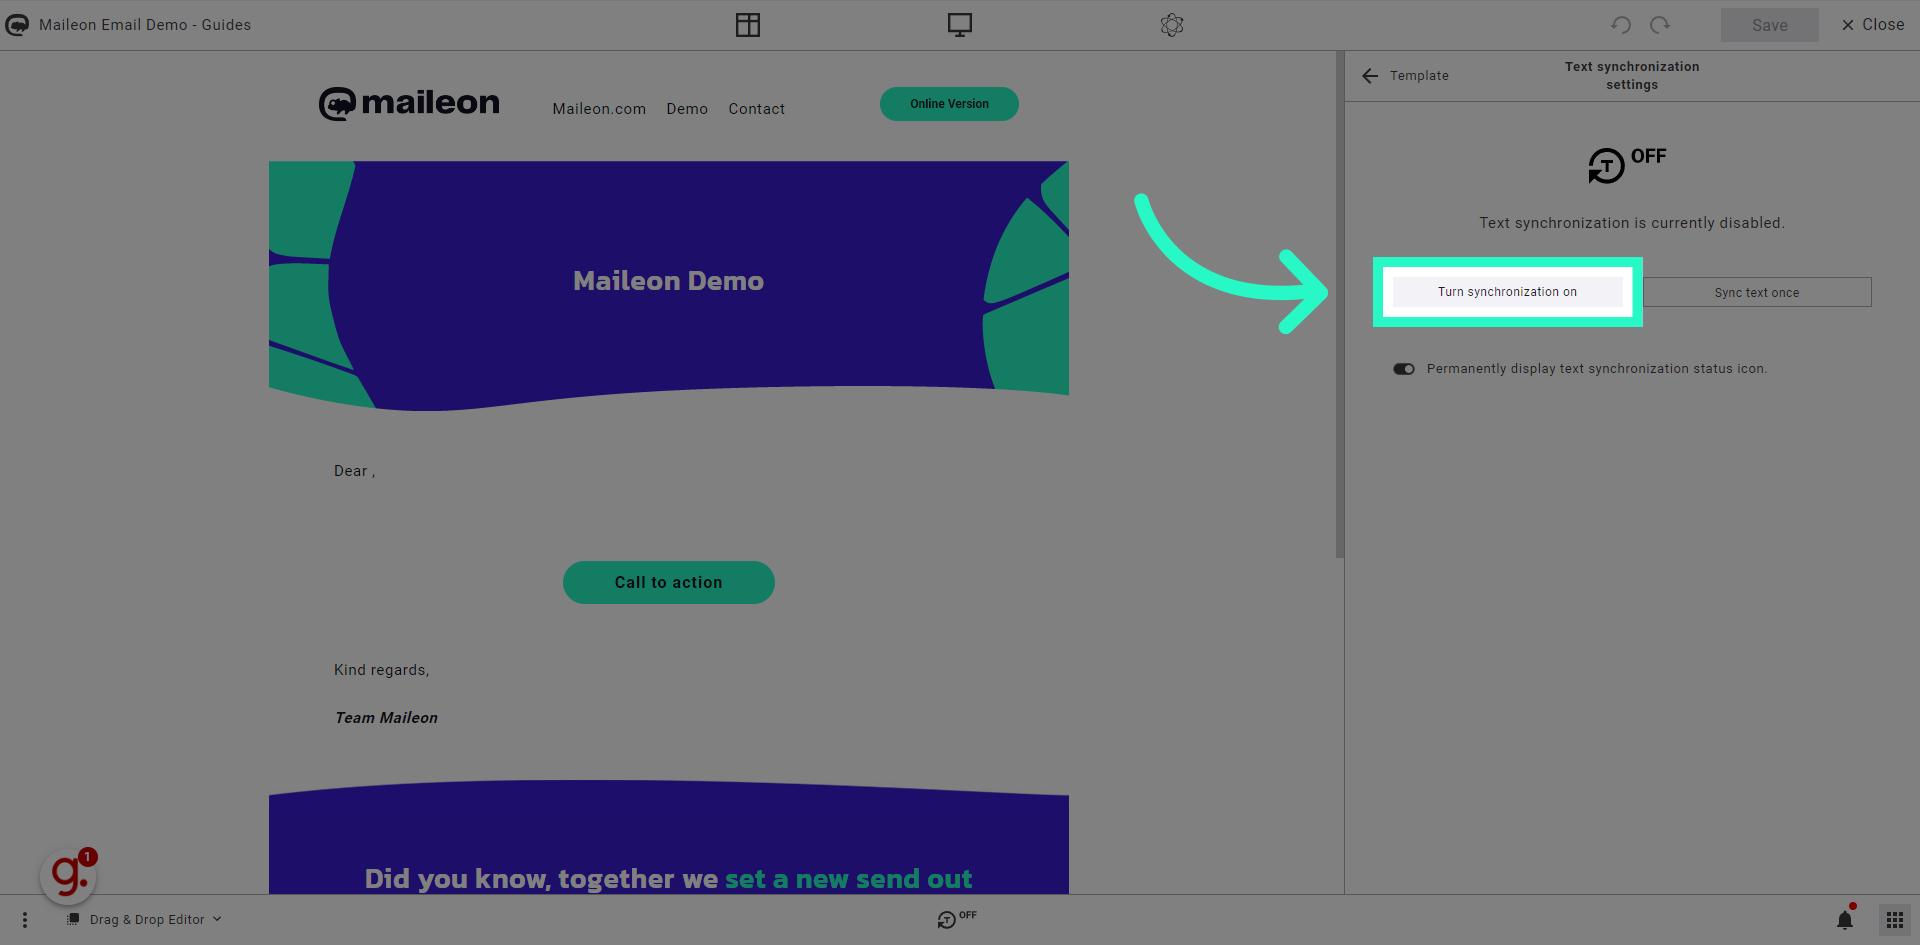The width and height of the screenshot is (1920, 945).
Task: Click the Maileon logo icon in title bar
Action: 17,25
